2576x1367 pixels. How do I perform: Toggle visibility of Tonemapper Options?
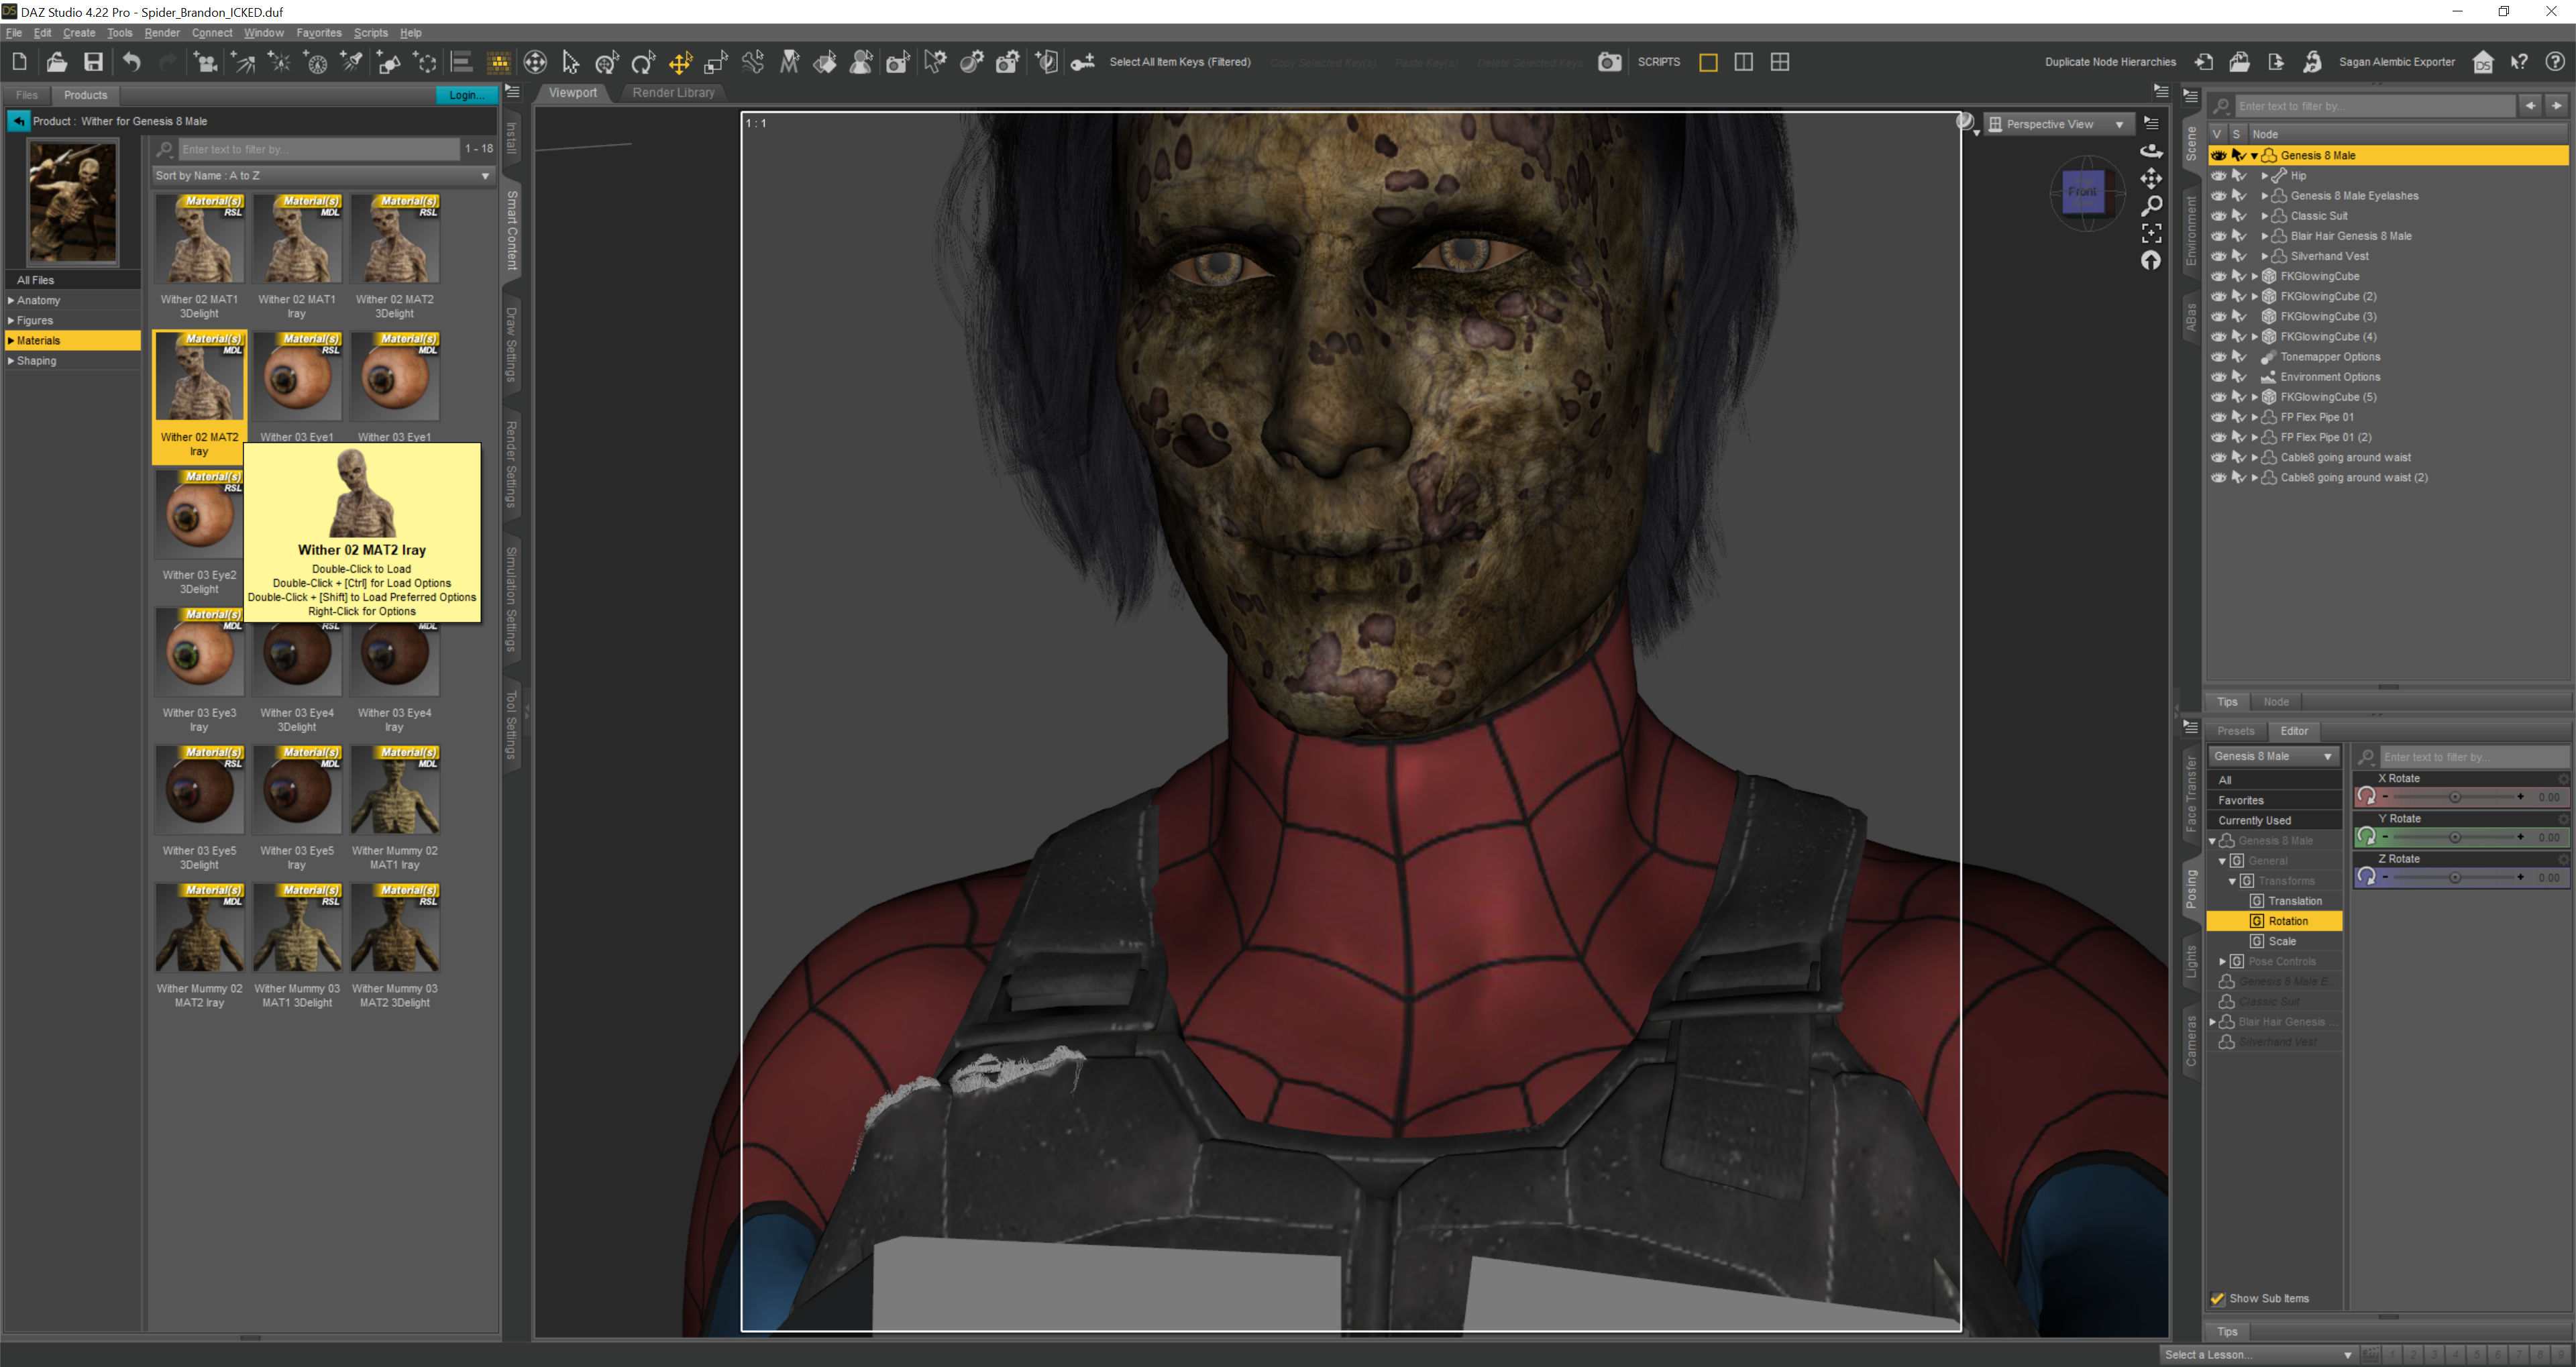tap(2218, 357)
